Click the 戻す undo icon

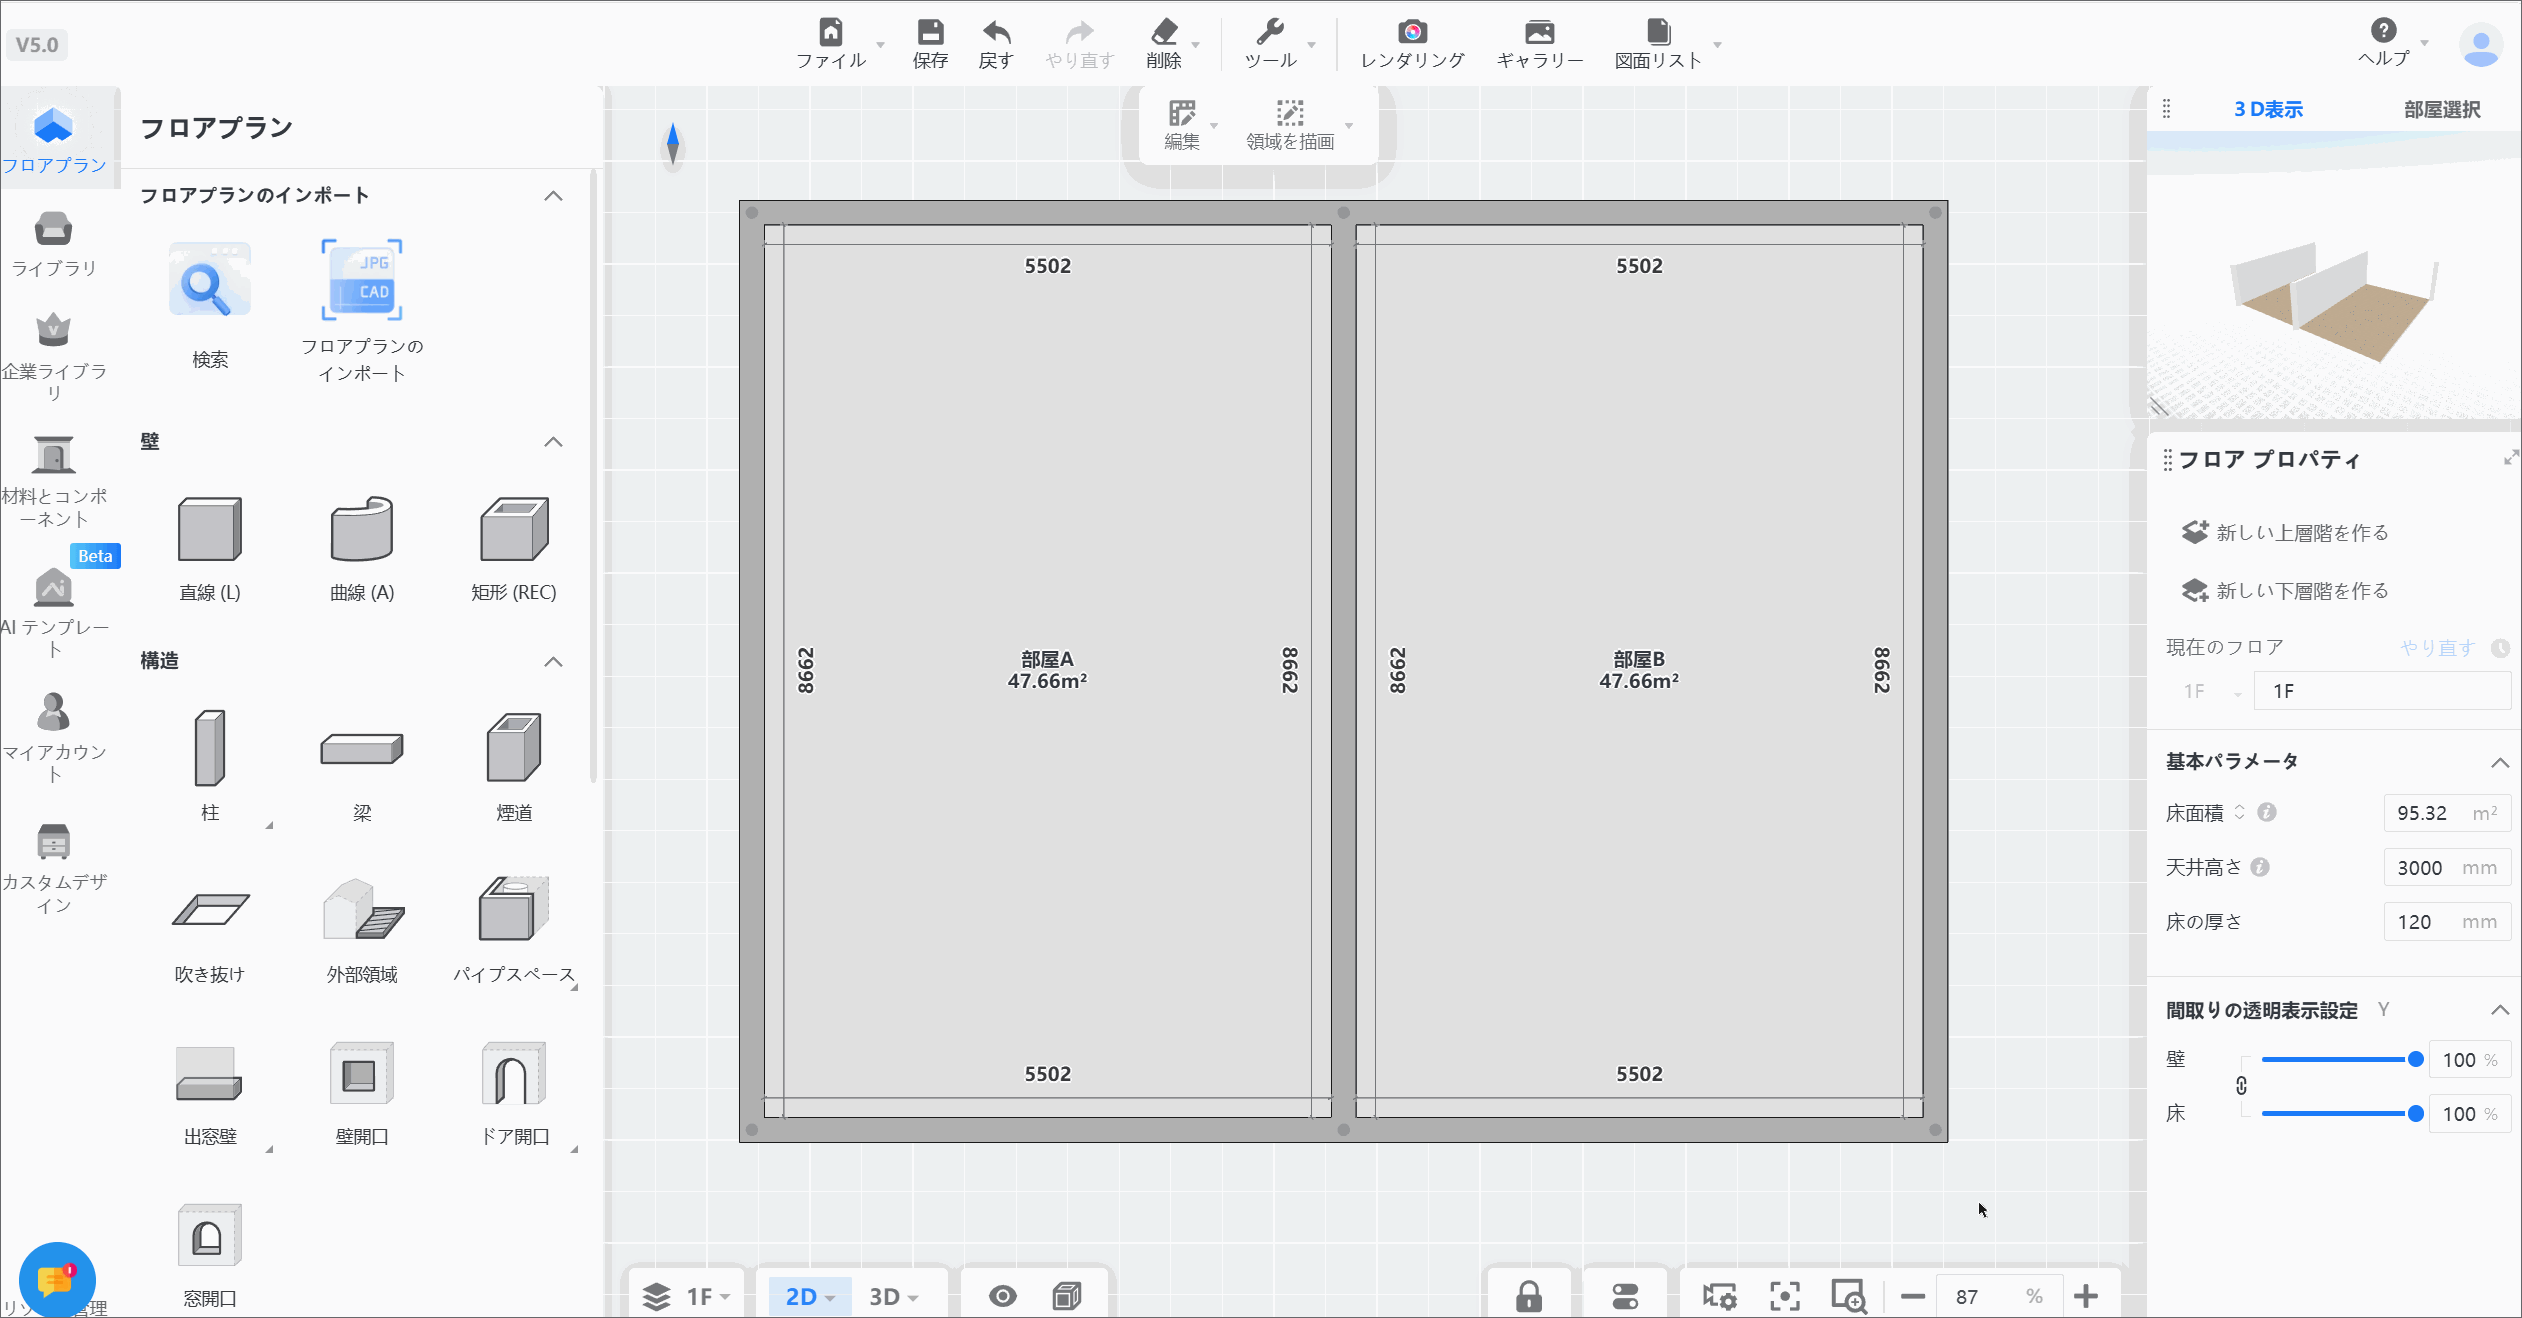click(x=996, y=33)
